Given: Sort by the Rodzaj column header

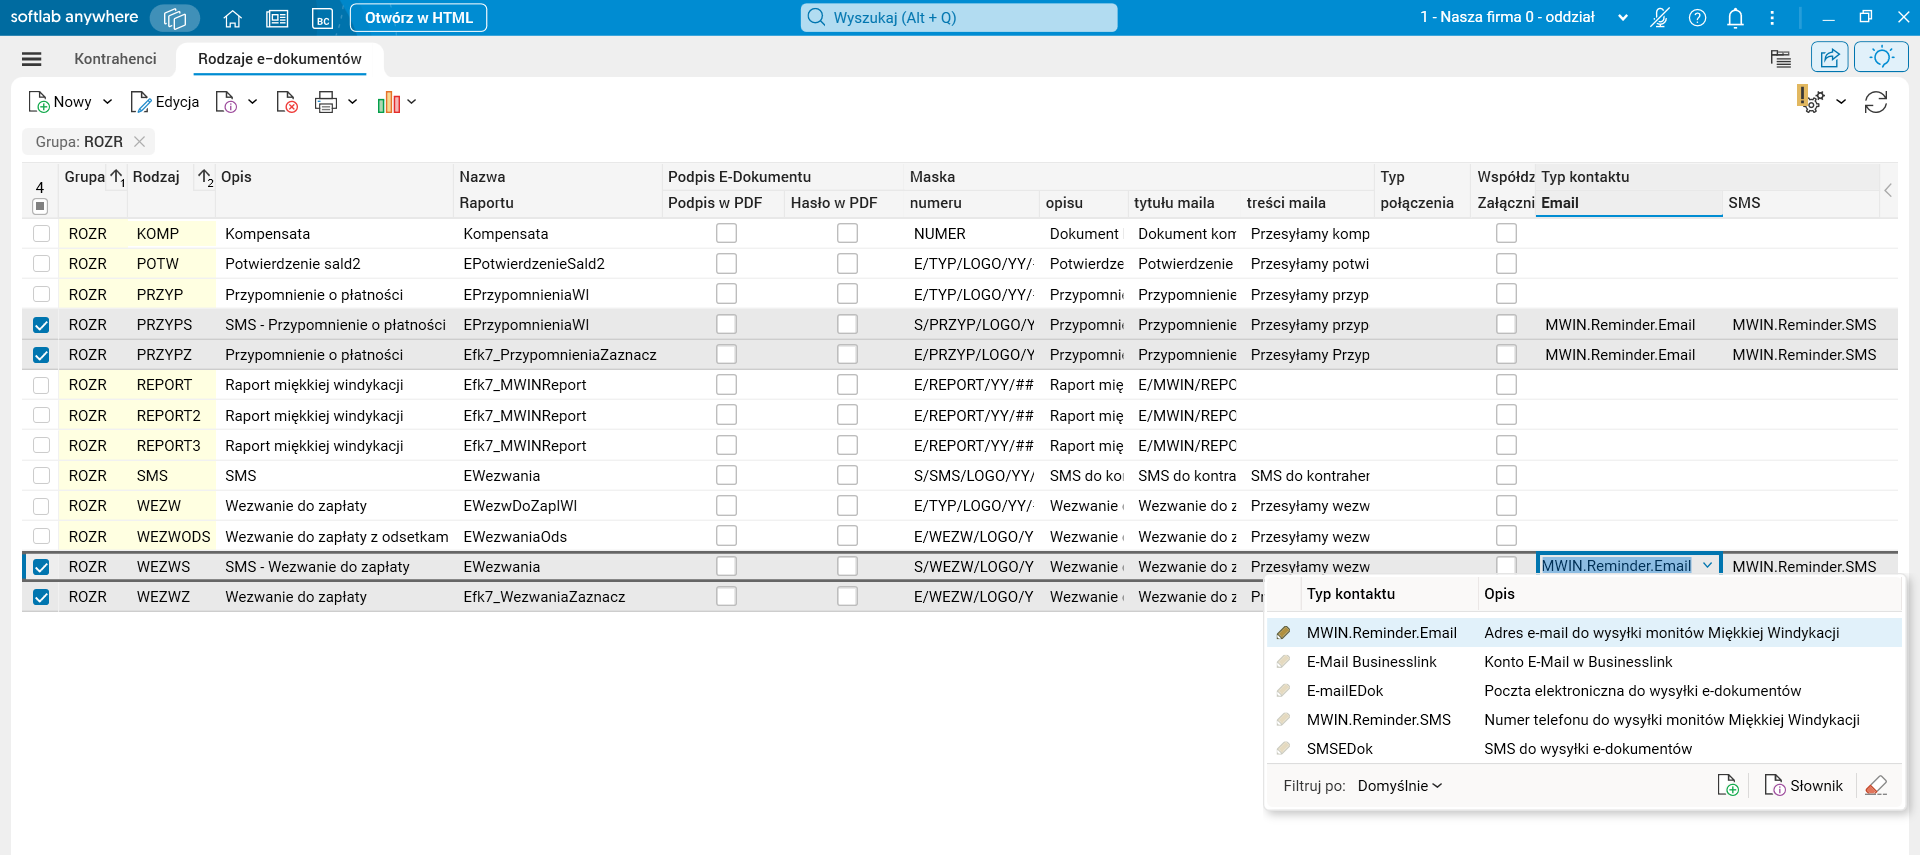Looking at the screenshot, I should point(156,177).
